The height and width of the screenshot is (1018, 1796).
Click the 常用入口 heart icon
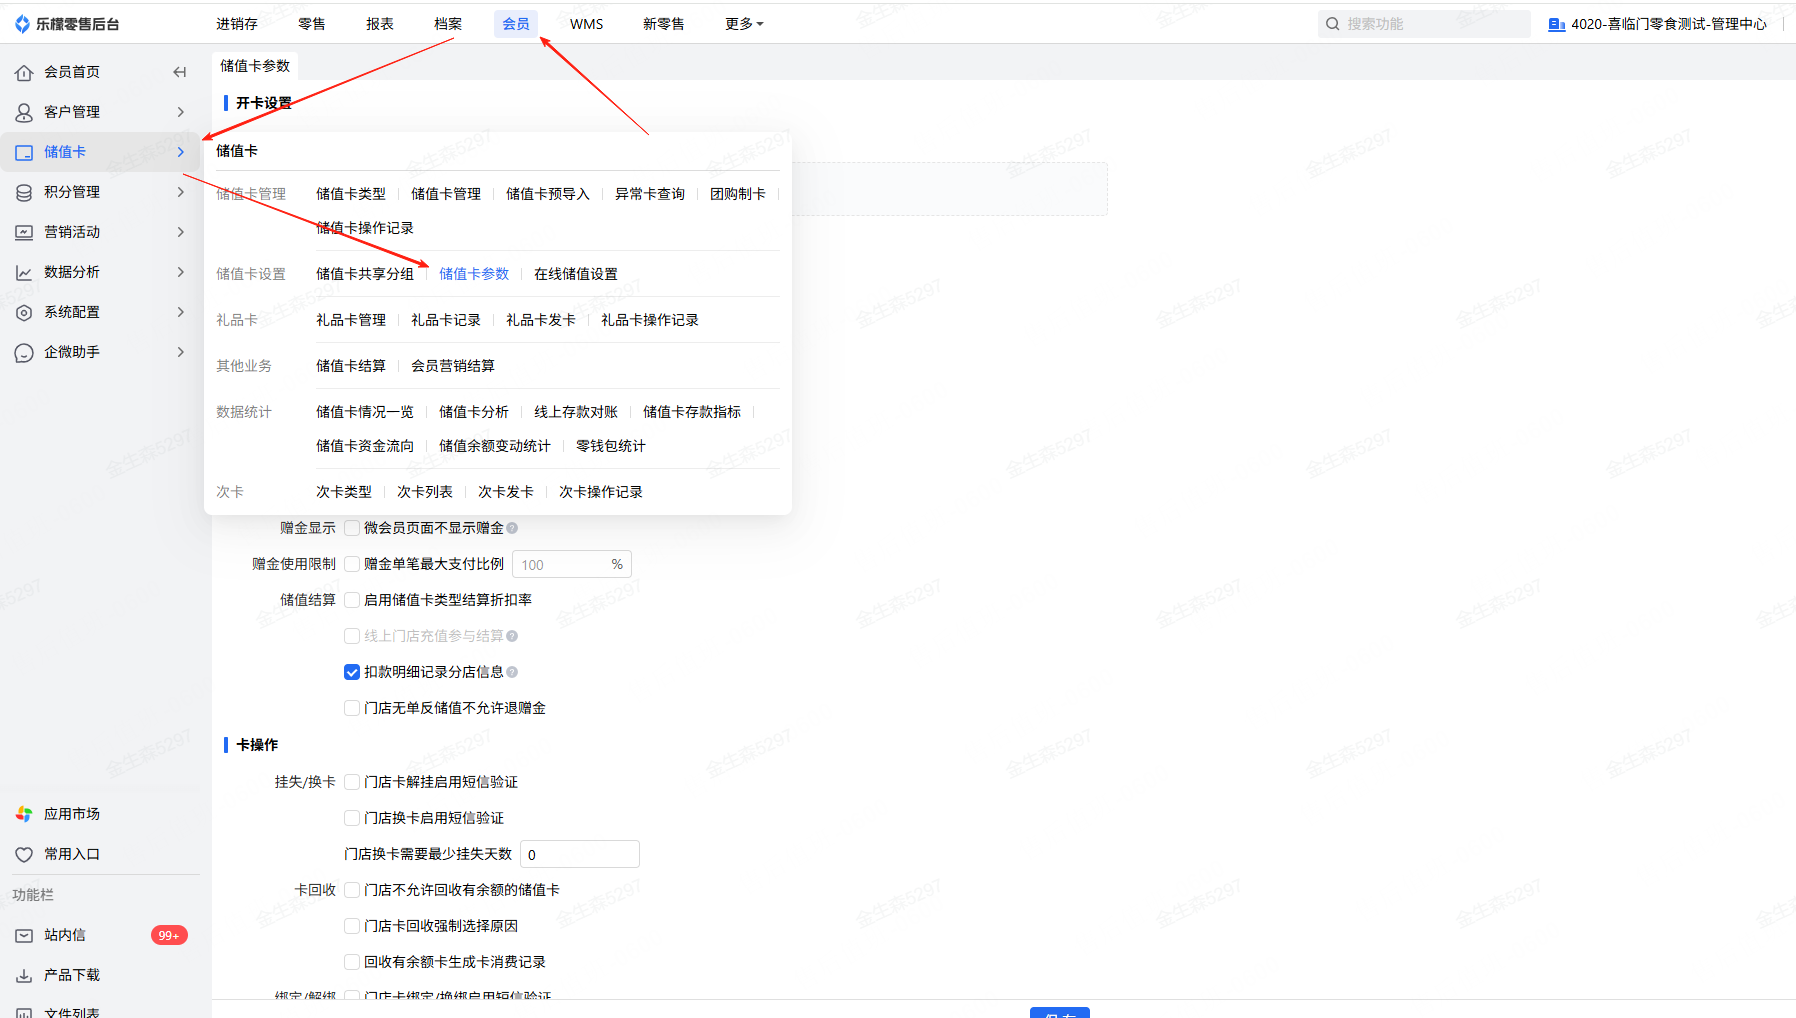pyautogui.click(x=24, y=854)
